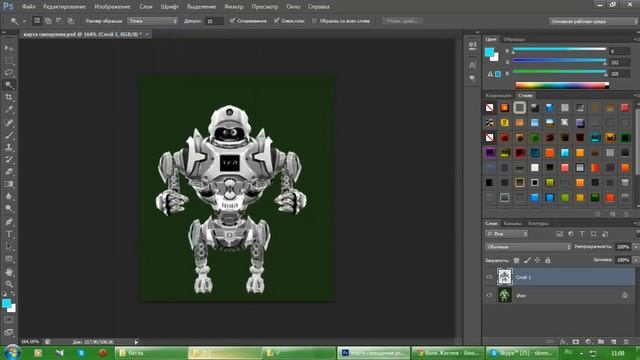Open the Изображение menu
This screenshot has width=640, height=360.
(x=112, y=7)
